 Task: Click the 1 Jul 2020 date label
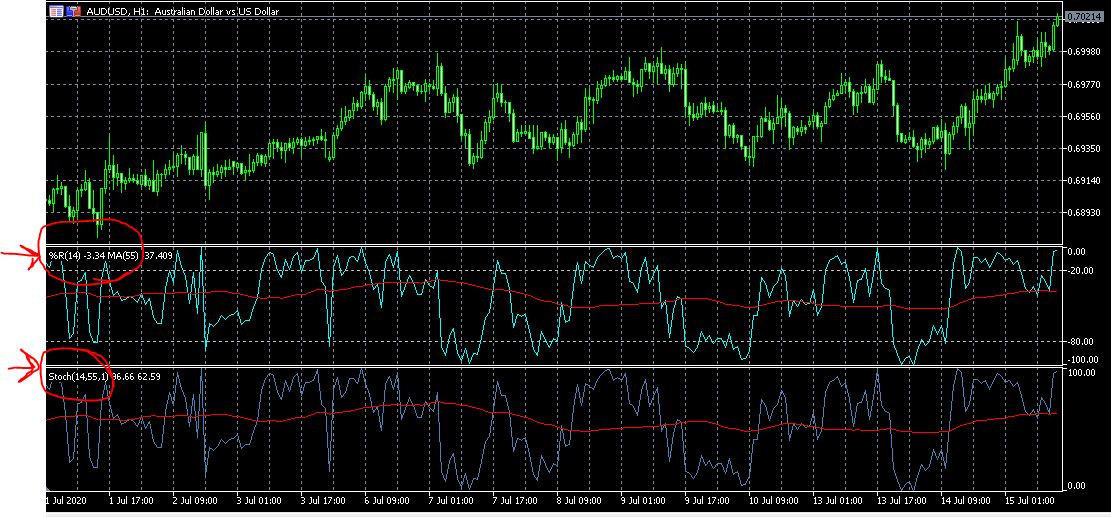point(67,501)
